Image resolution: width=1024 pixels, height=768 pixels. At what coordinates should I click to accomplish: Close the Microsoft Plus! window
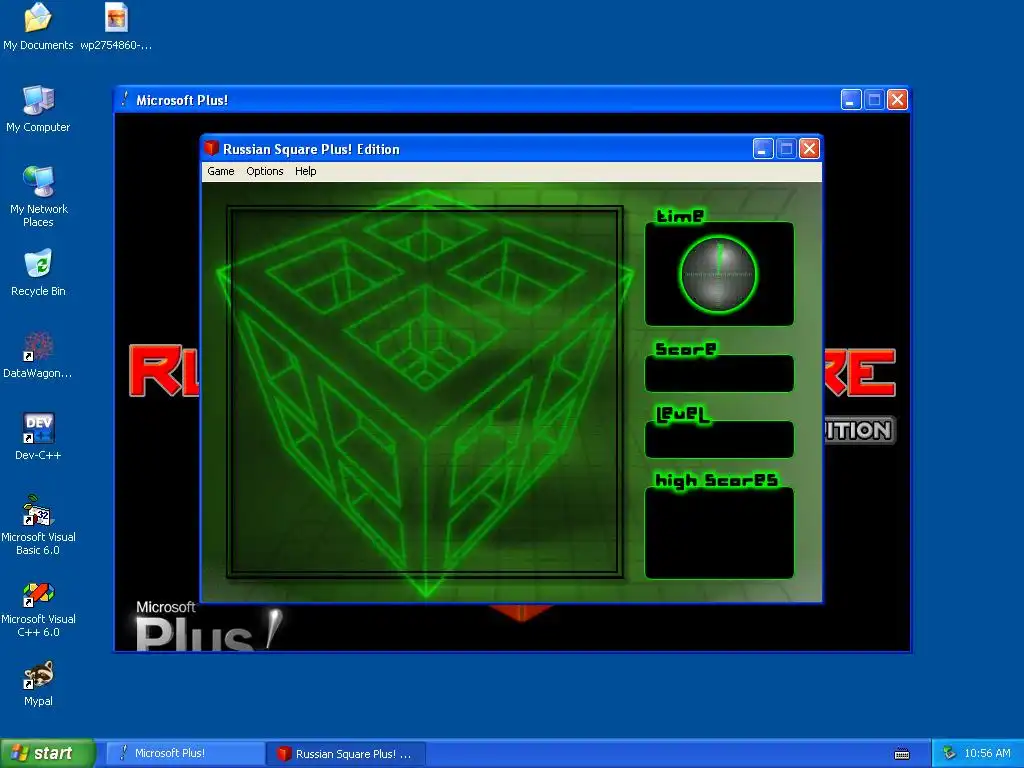tap(897, 100)
